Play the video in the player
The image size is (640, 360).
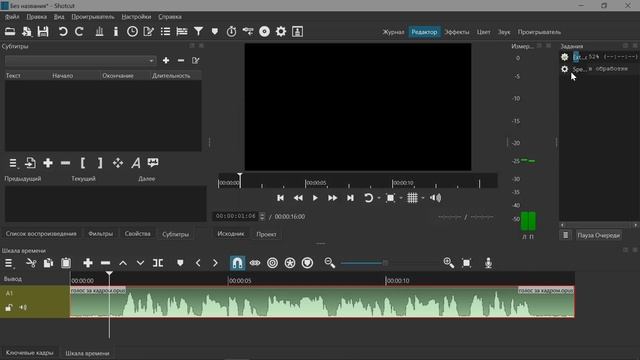pos(315,198)
